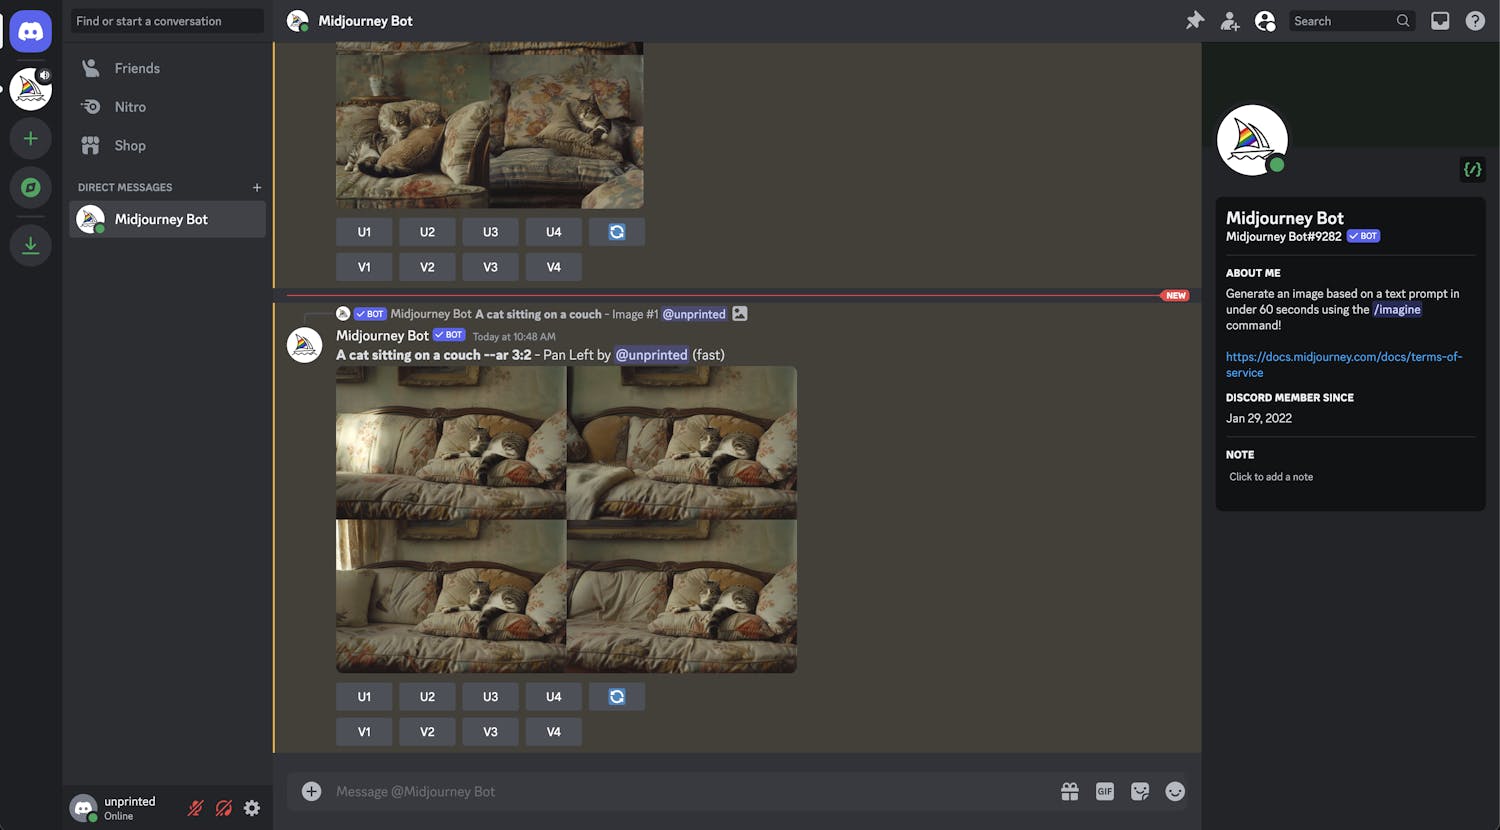The image size is (1500, 830).
Task: Hide the user profile panel
Action: [x=1265, y=21]
